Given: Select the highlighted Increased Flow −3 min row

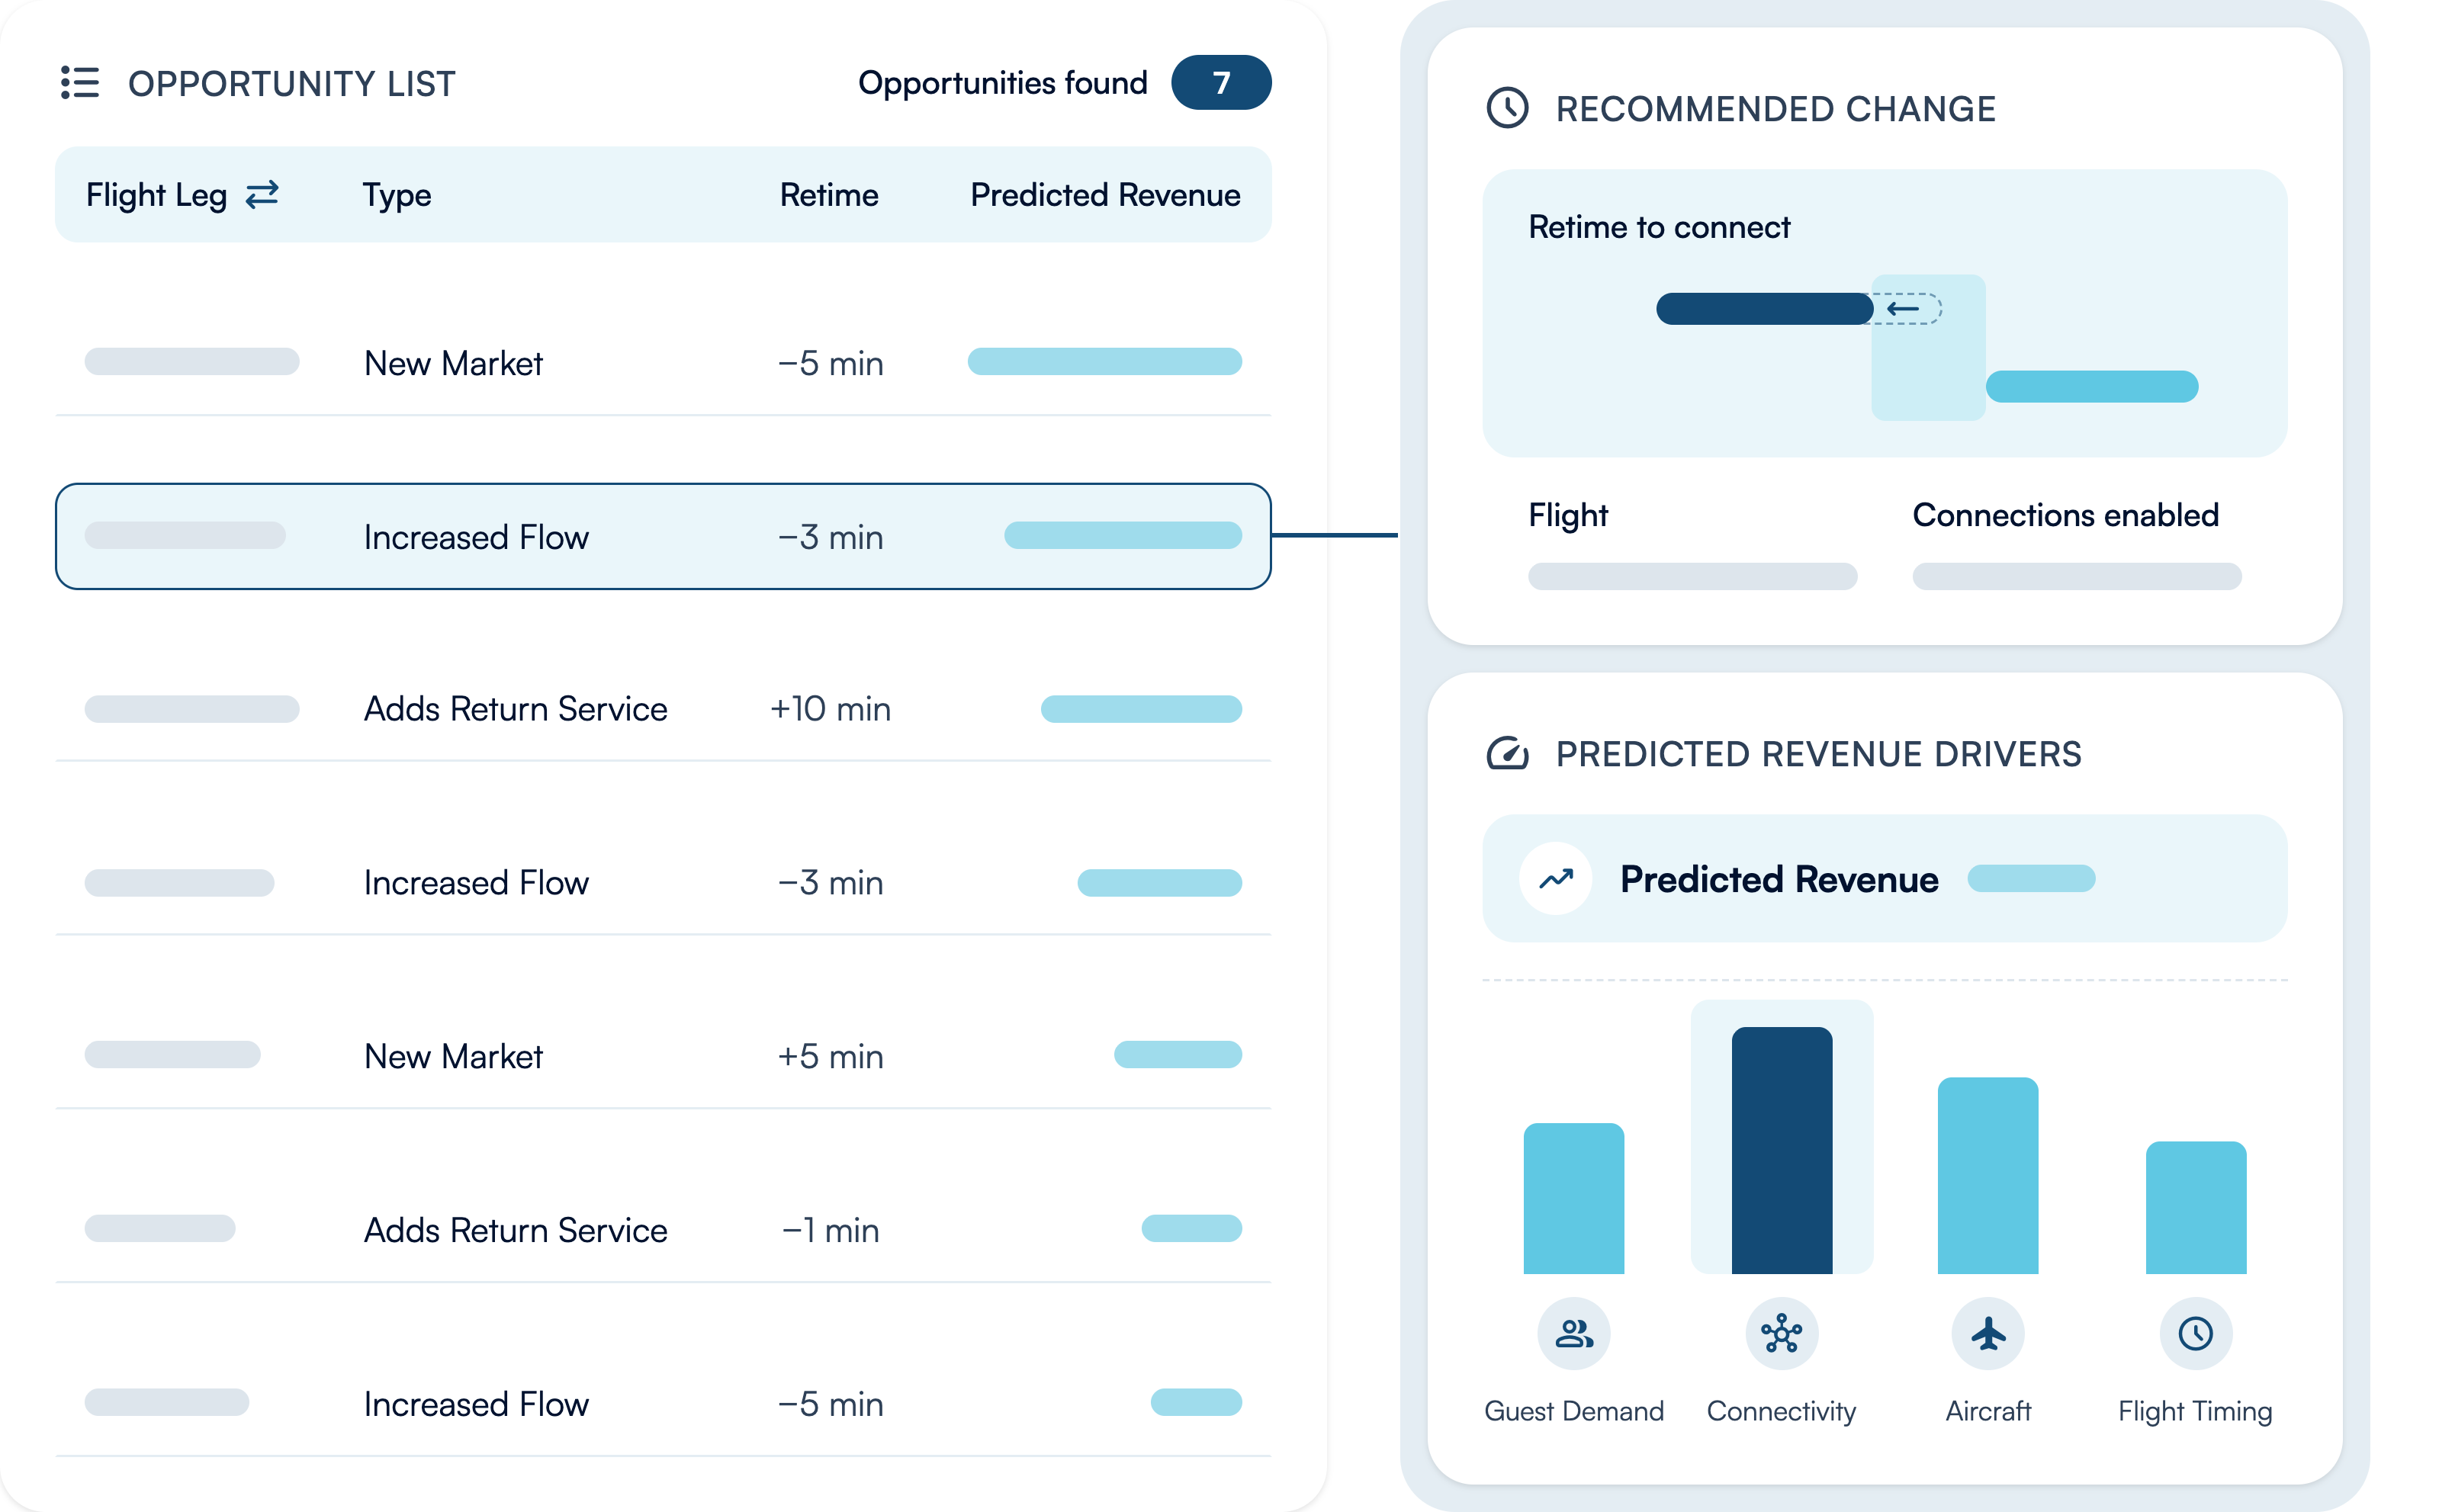Looking at the screenshot, I should tap(663, 536).
